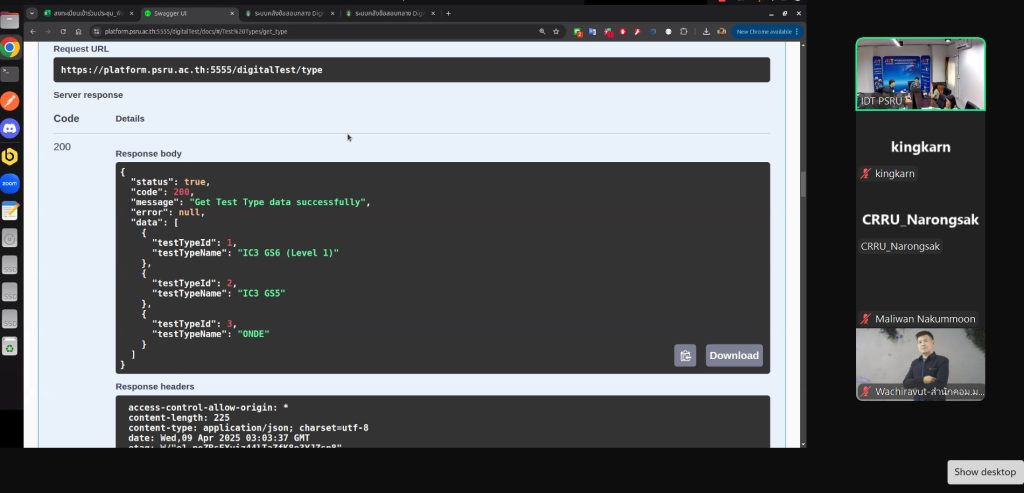1024x493 pixels.
Task: Click the browser reload icon
Action: click(63, 32)
